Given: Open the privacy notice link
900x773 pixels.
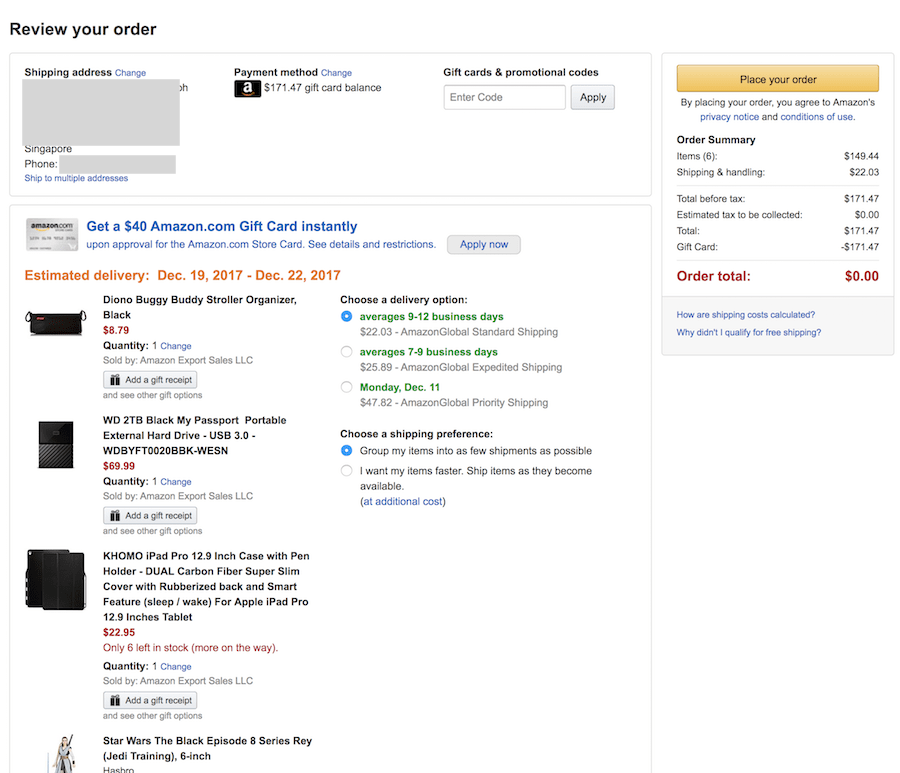Looking at the screenshot, I should pos(729,117).
